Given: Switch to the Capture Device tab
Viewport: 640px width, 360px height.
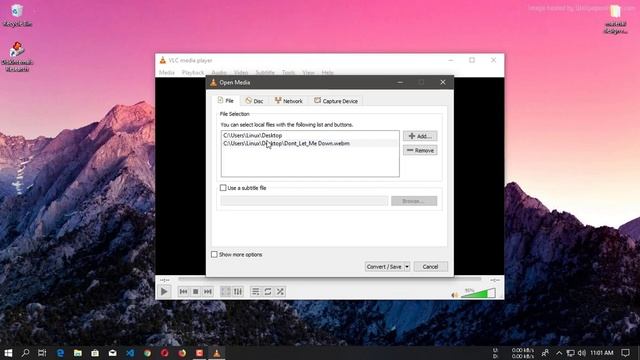Looking at the screenshot, I should pyautogui.click(x=336, y=101).
